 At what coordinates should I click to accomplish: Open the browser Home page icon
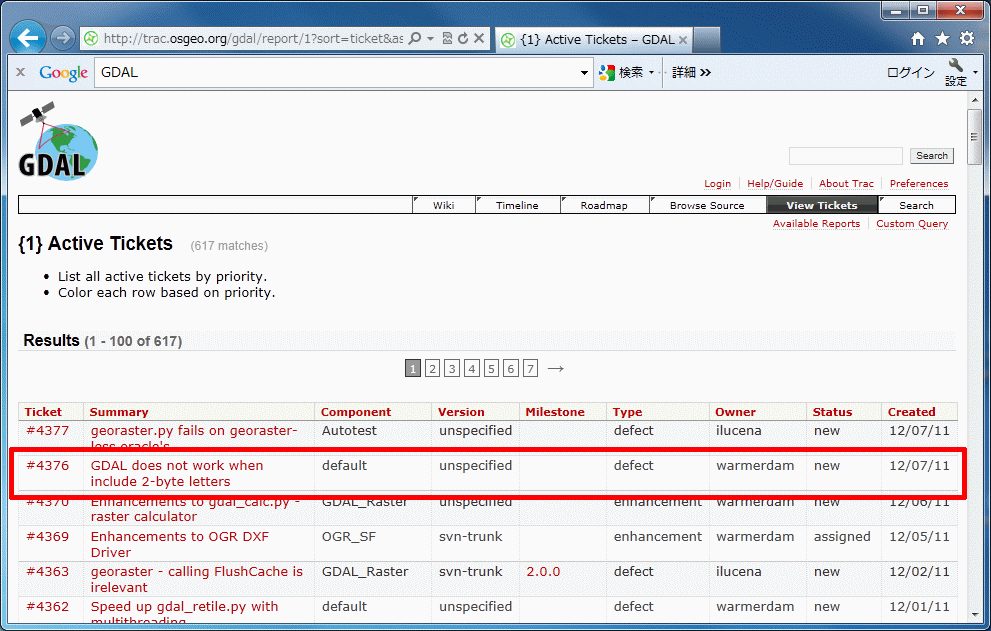coord(918,39)
